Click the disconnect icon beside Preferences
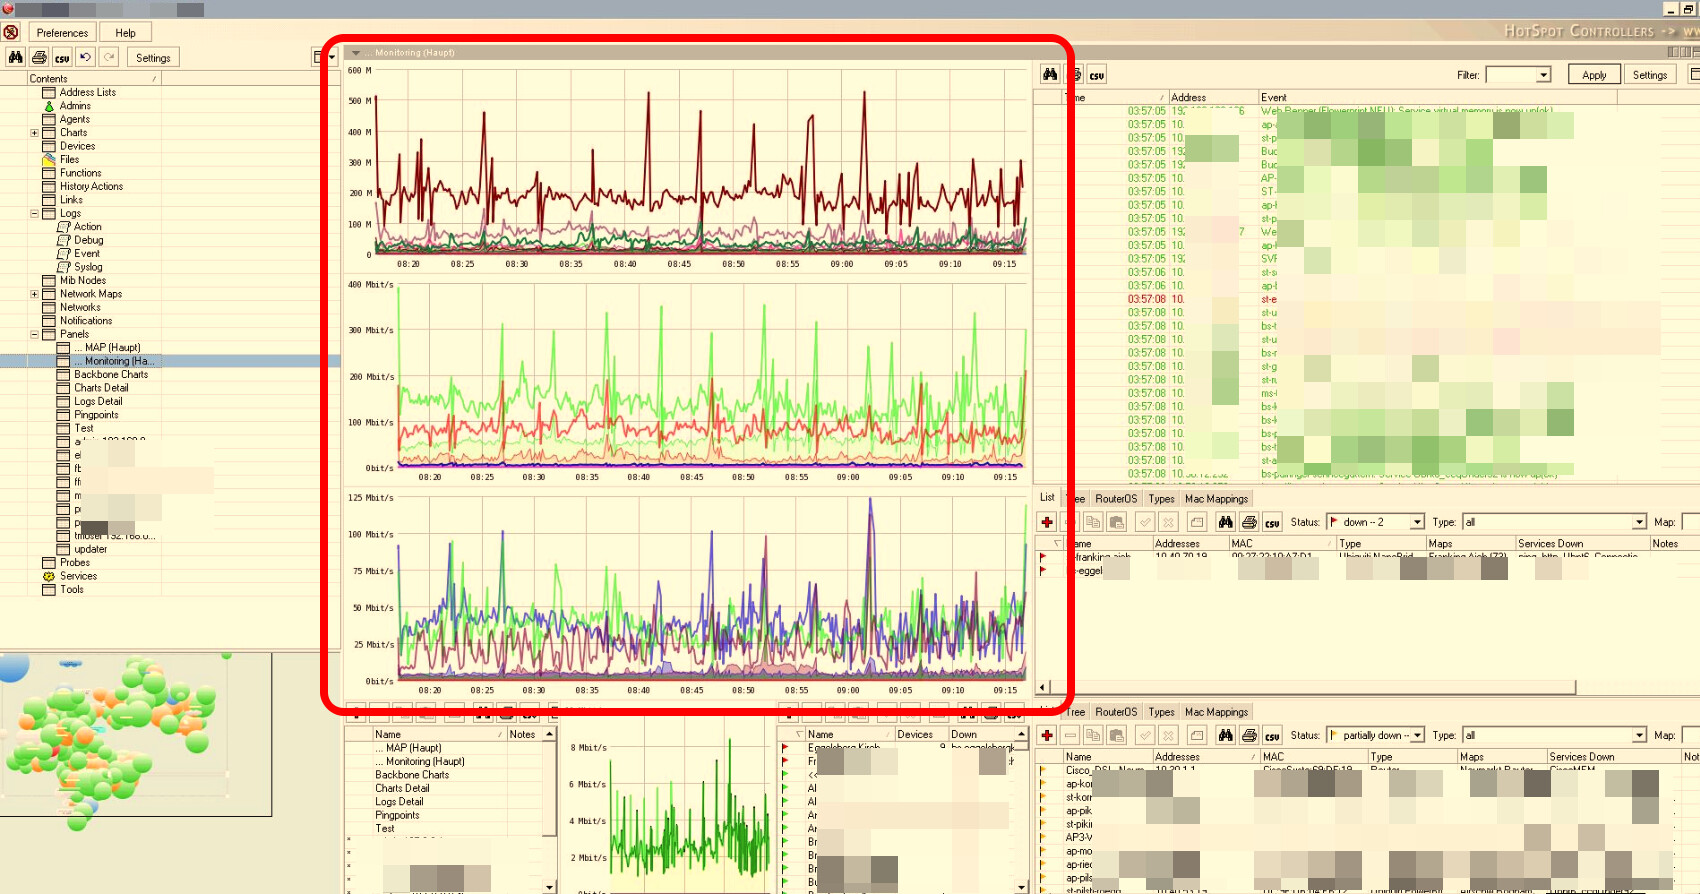The height and width of the screenshot is (894, 1700). coord(11,33)
